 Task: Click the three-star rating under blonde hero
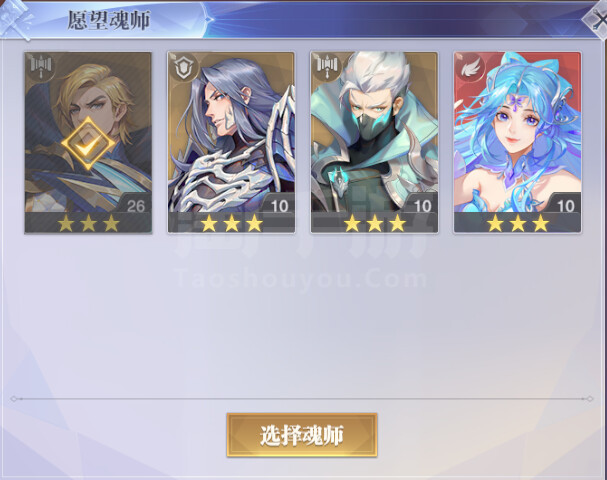[89, 223]
